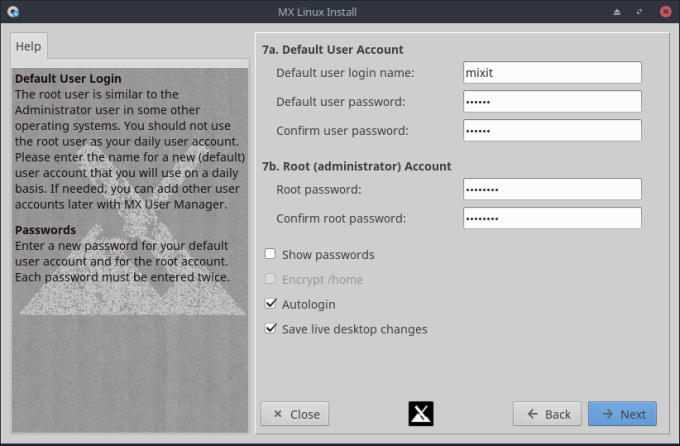
Task: Focus the Default user password field
Action: pos(552,102)
